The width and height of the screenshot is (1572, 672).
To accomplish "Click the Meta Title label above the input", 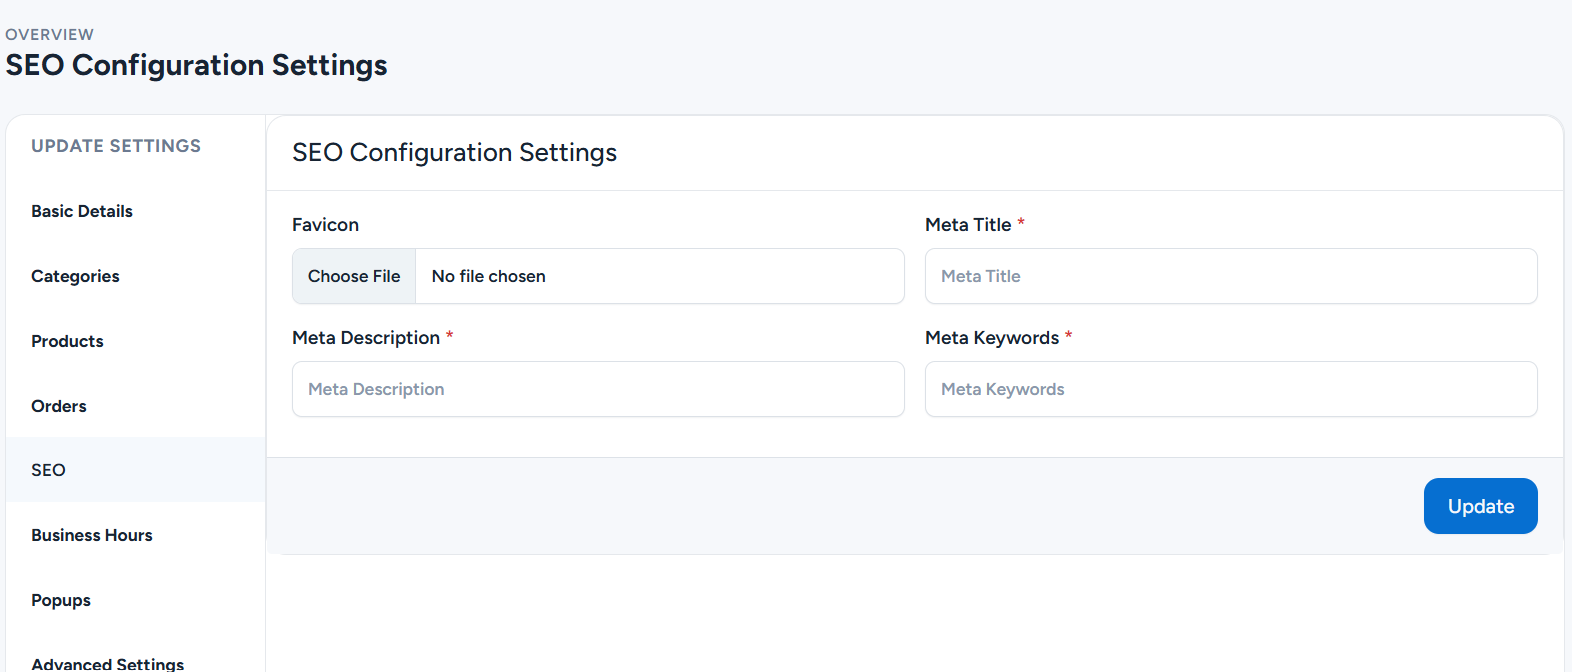I will [x=968, y=225].
